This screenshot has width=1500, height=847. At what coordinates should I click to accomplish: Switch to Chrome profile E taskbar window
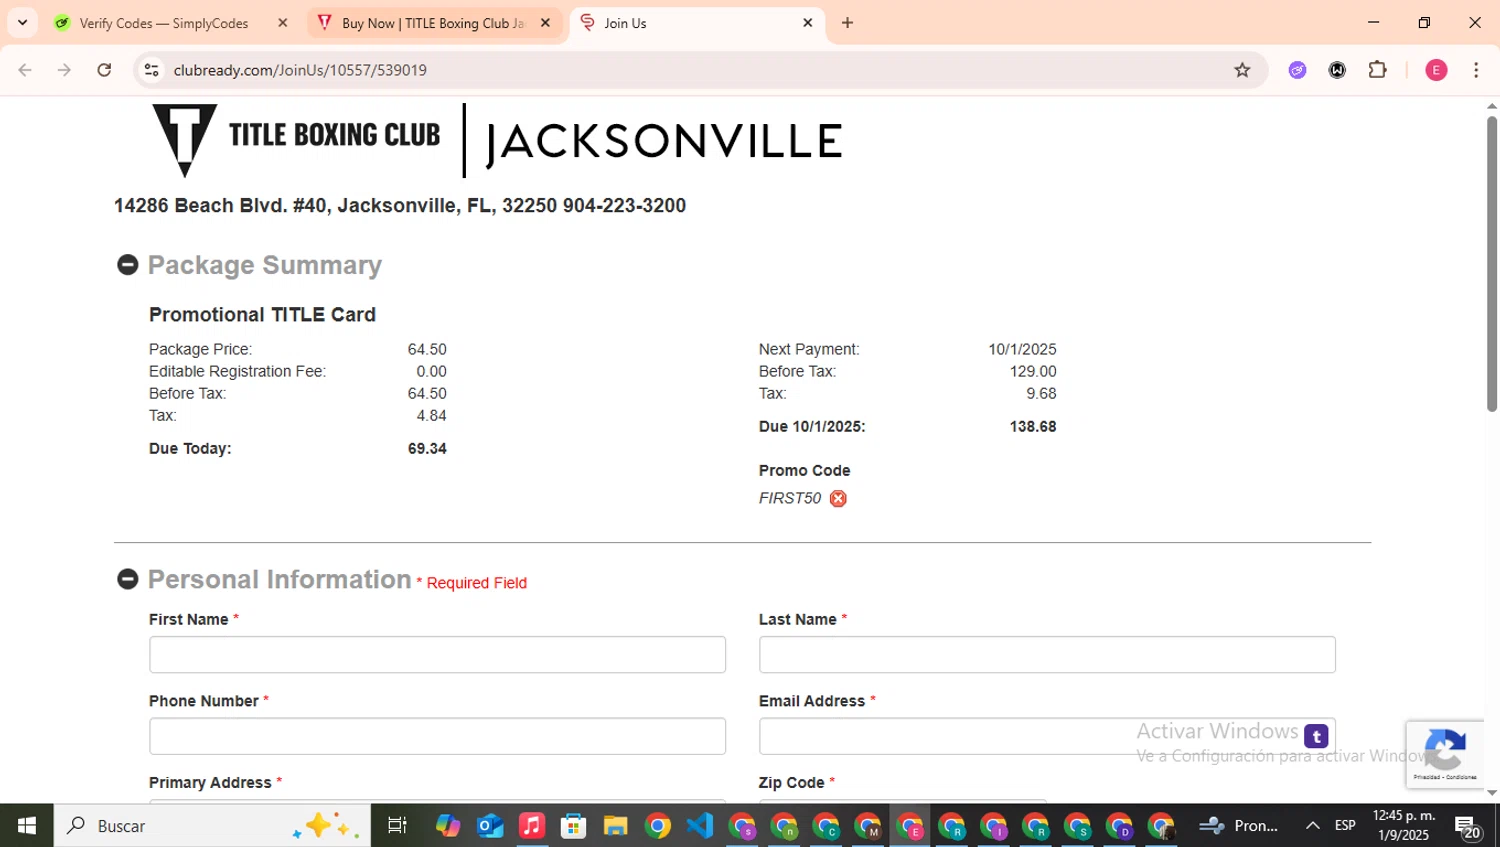coord(910,826)
